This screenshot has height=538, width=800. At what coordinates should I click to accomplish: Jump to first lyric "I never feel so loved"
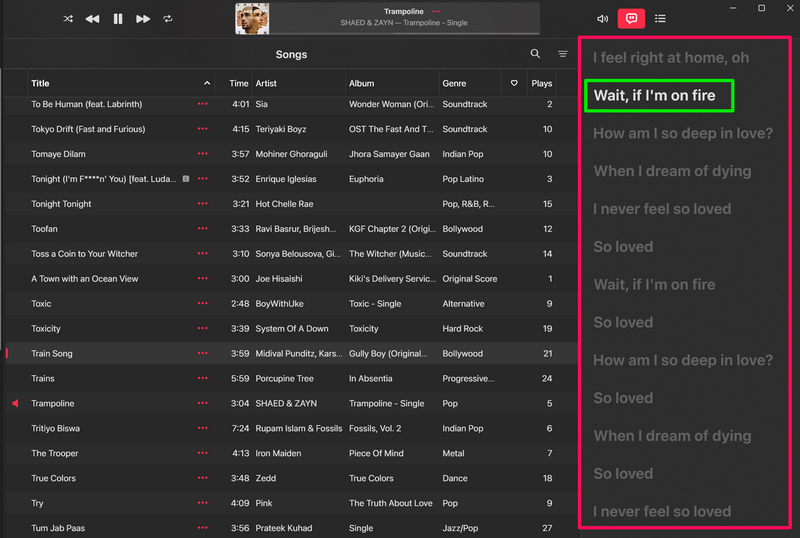point(662,209)
